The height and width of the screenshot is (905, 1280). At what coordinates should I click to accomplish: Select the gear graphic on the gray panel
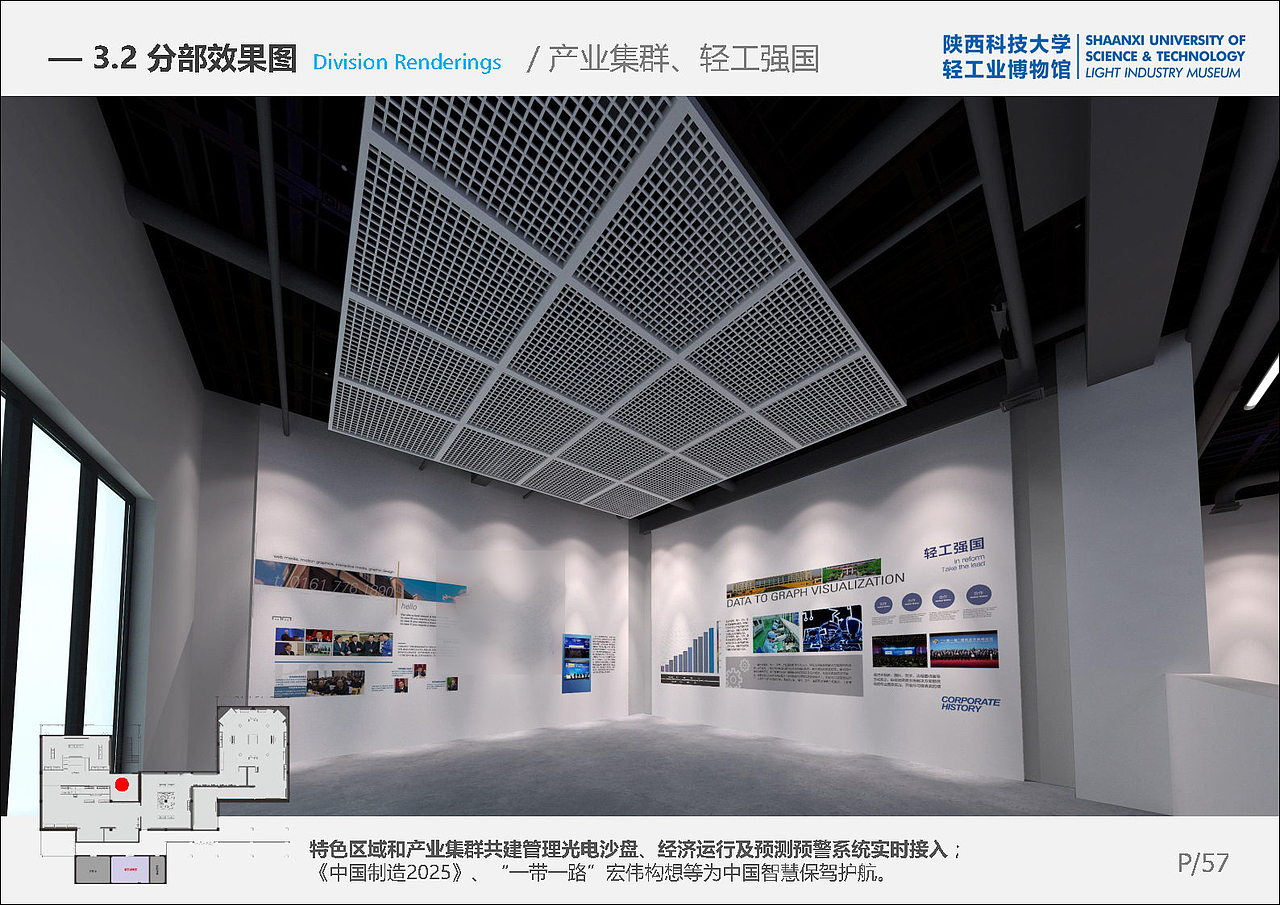pyautogui.click(x=736, y=673)
